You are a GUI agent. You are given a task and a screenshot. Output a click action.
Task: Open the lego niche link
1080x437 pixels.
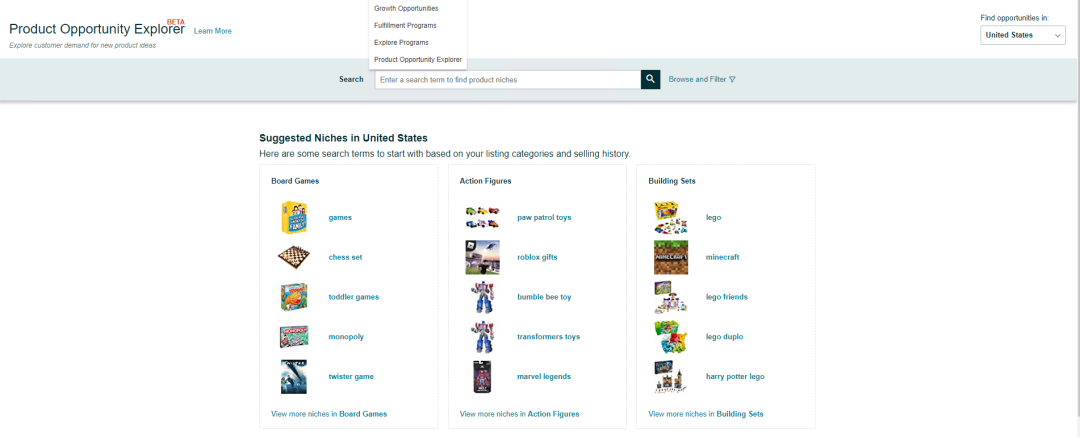714,217
